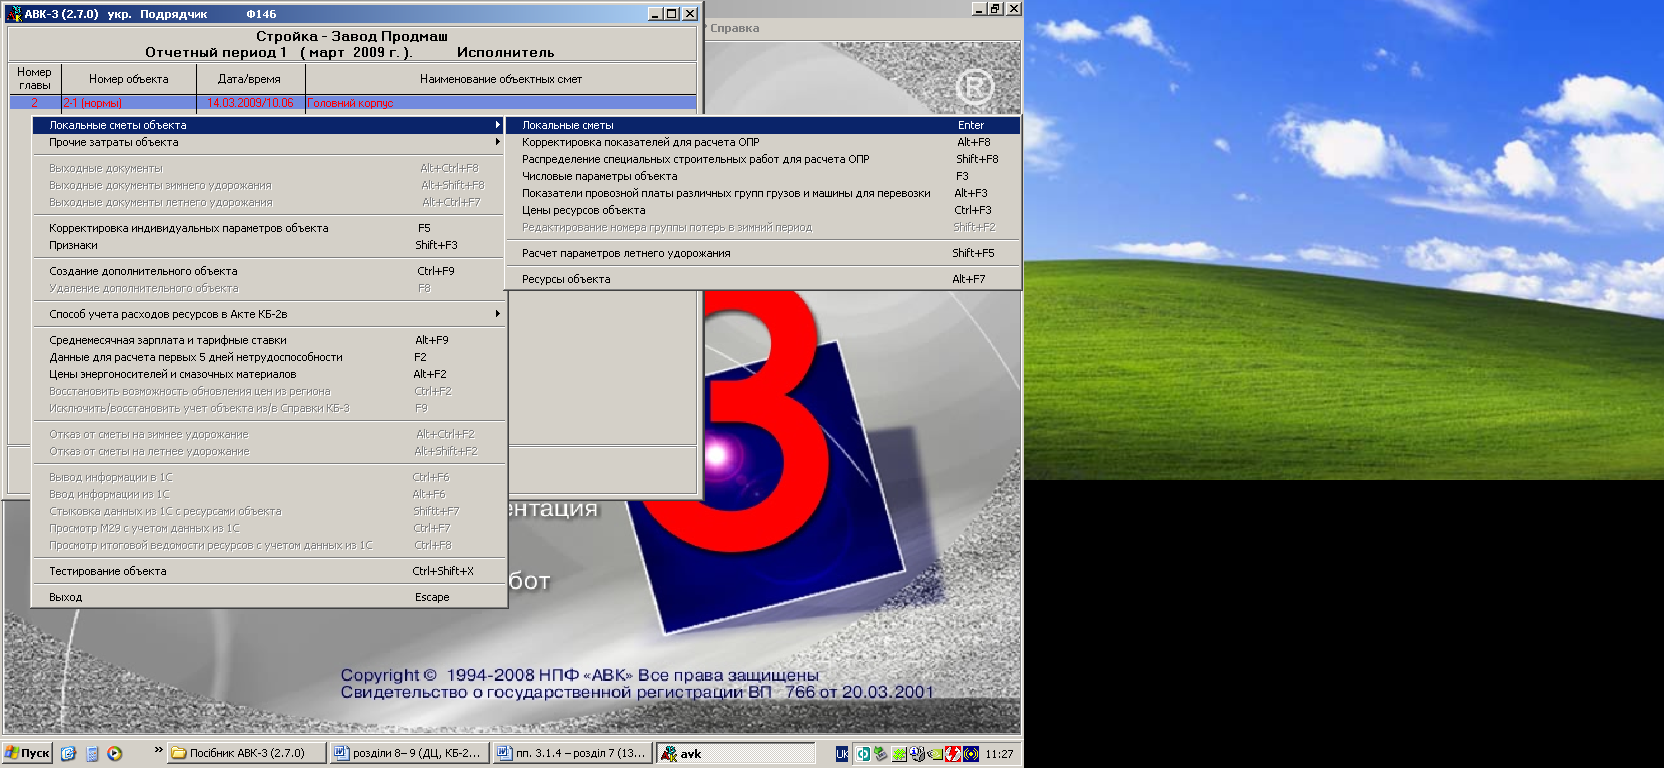
Task: Click grayed Удаление дополнительного объекта entry
Action: click(268, 288)
